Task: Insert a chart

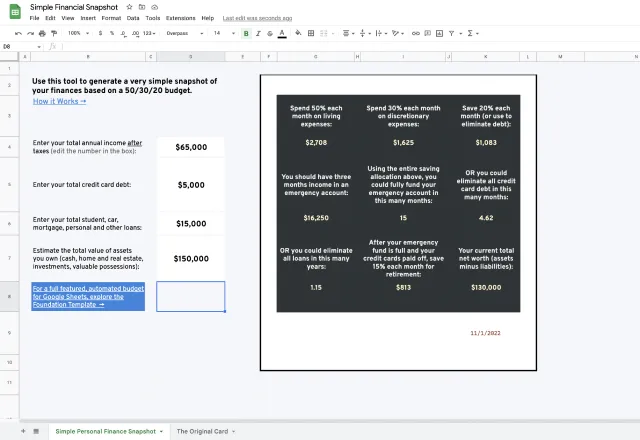Action: point(439,33)
